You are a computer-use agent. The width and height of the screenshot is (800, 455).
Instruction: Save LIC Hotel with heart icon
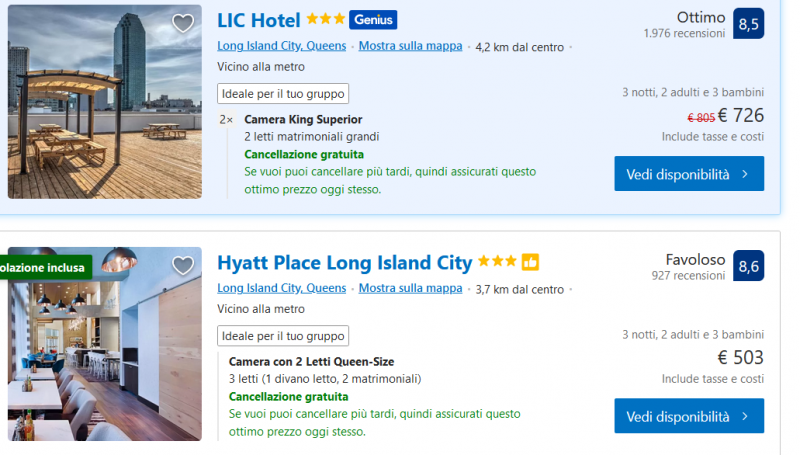[x=183, y=24]
